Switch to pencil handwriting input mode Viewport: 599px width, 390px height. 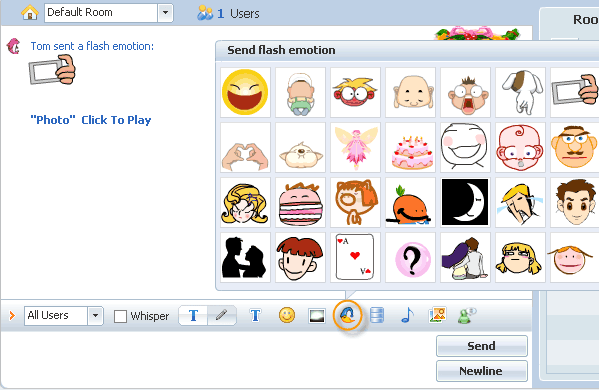click(222, 316)
